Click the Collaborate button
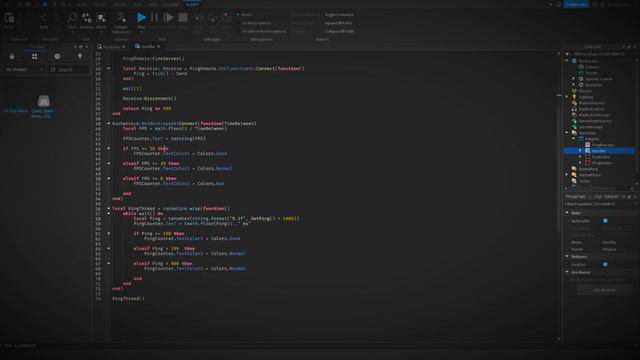Viewport: 640px width, 360px height. [x=576, y=4]
